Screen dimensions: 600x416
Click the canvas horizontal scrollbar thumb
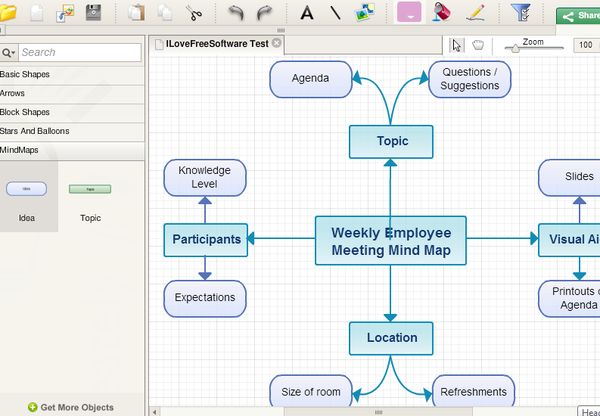tap(378, 412)
